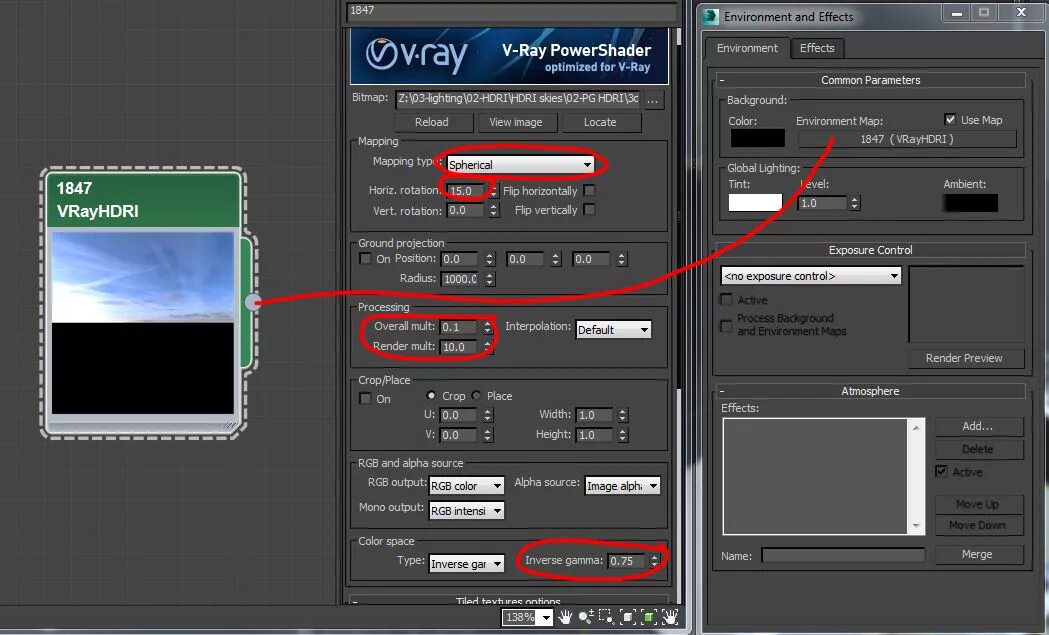Click the Horiz. rotation spinner arrows
This screenshot has width=1049, height=635.
(493, 191)
